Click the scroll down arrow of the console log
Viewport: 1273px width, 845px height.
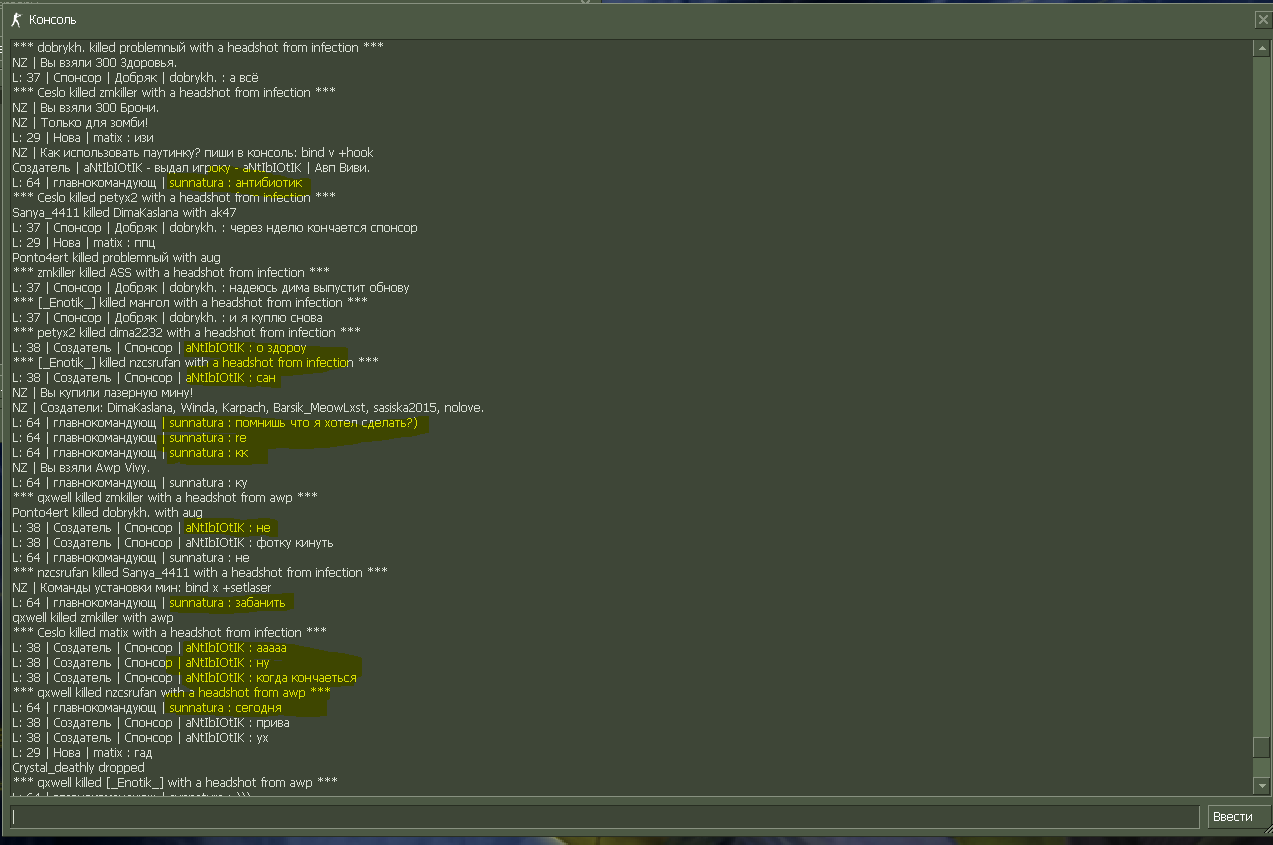1261,785
